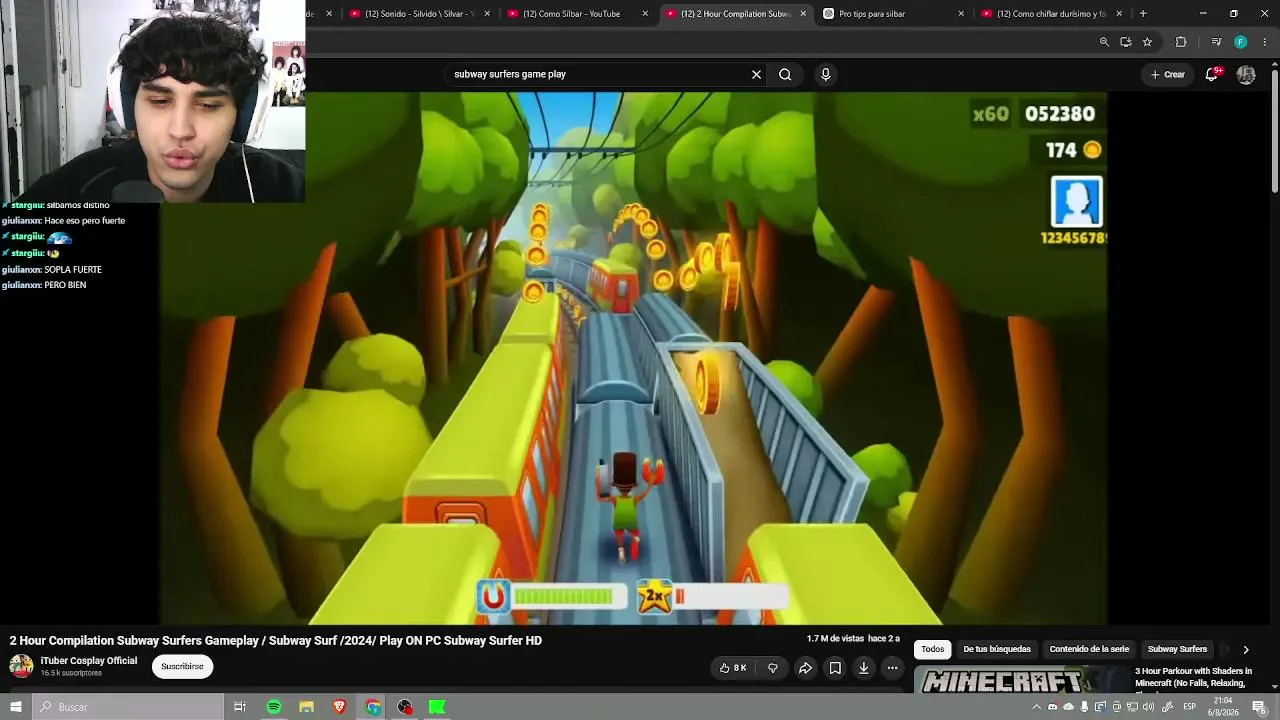Click the chat message 'PERO BIEN'
Screen dimensions: 1280x720
(65, 285)
